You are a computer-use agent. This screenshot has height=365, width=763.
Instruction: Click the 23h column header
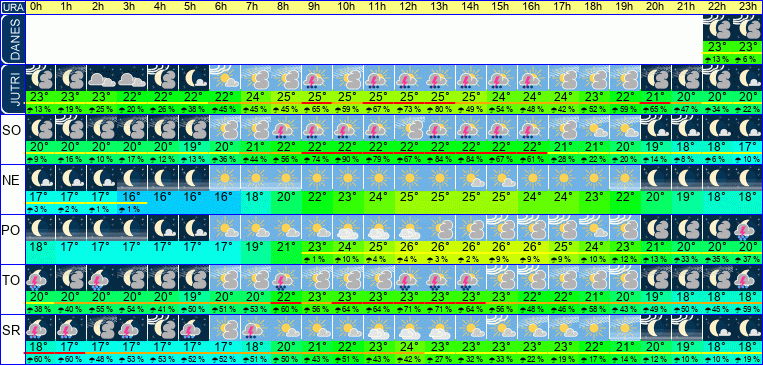coord(748,7)
